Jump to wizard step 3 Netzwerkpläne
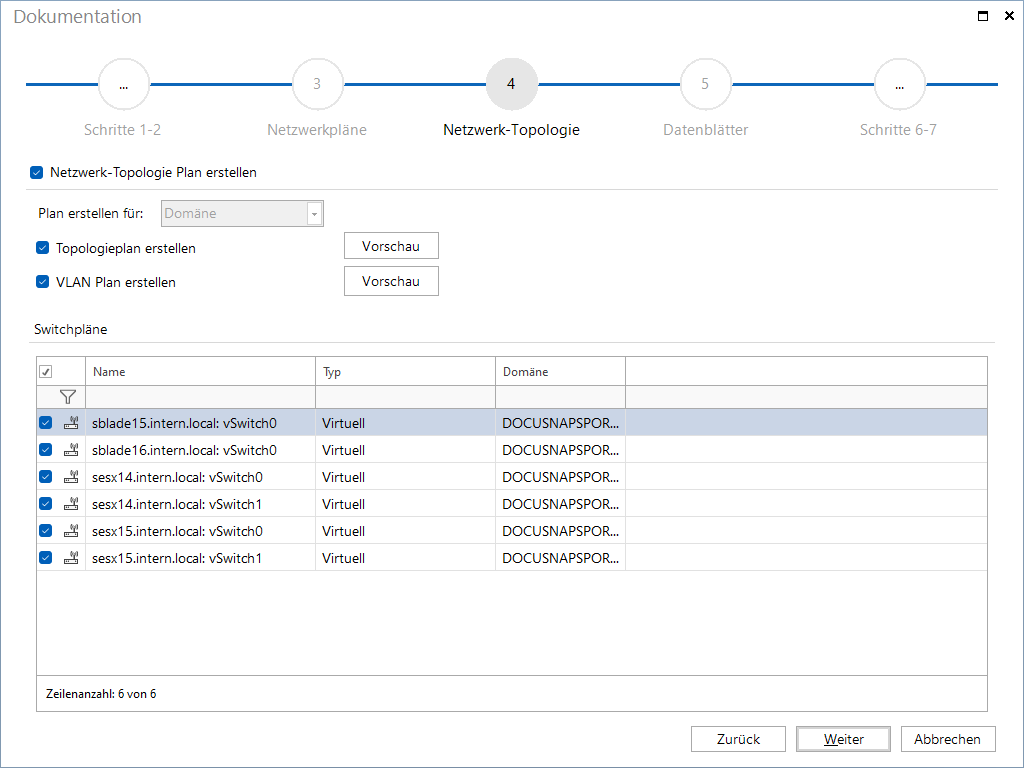The image size is (1024, 768). [x=317, y=84]
